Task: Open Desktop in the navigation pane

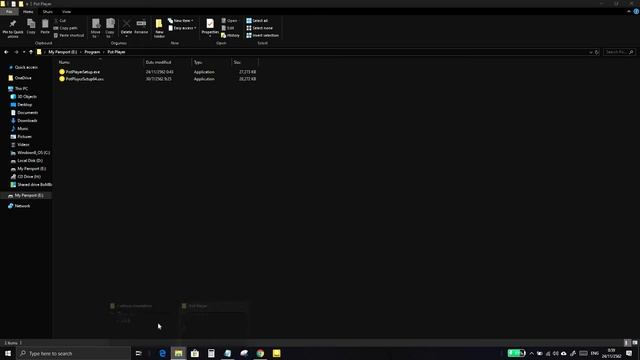Action: [x=24, y=104]
